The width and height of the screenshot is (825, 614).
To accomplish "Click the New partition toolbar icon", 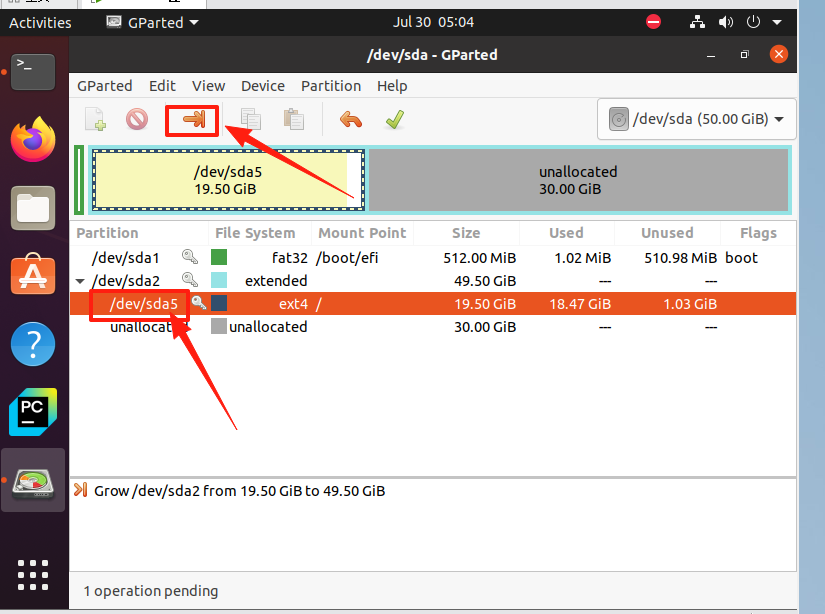I will [96, 119].
